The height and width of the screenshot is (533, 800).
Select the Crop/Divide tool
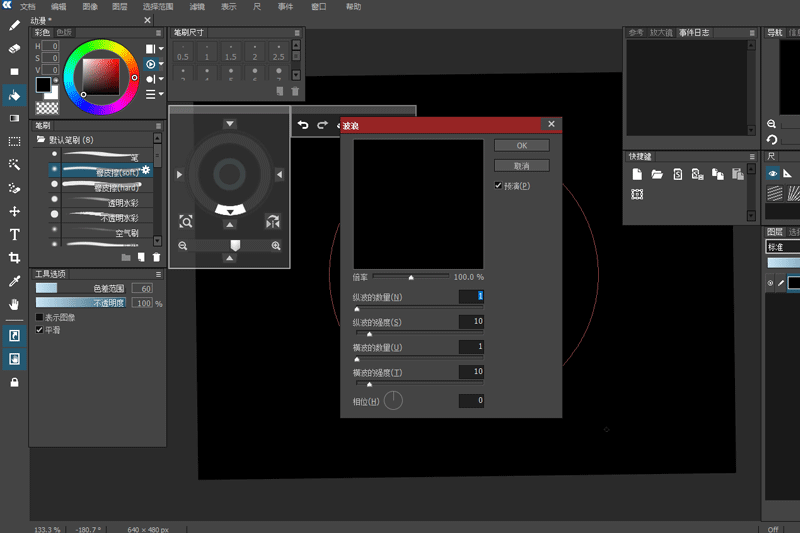point(14,258)
